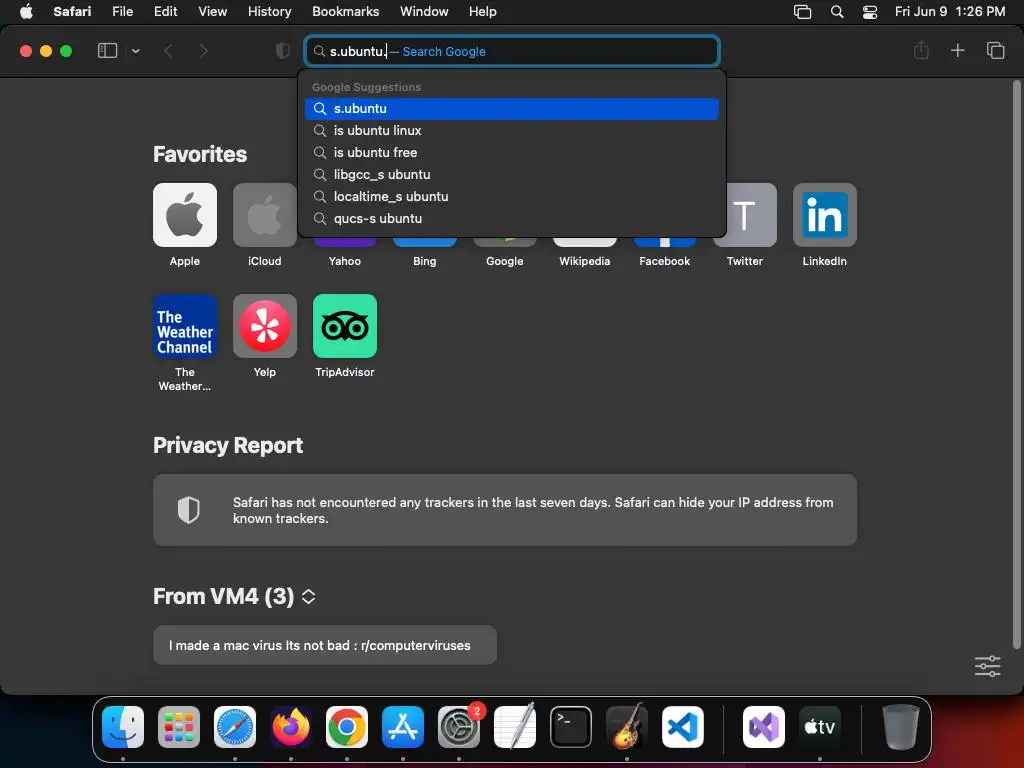Select the 's.ubuntu' suggestion
Screen dimensions: 1024x768
coord(512,108)
